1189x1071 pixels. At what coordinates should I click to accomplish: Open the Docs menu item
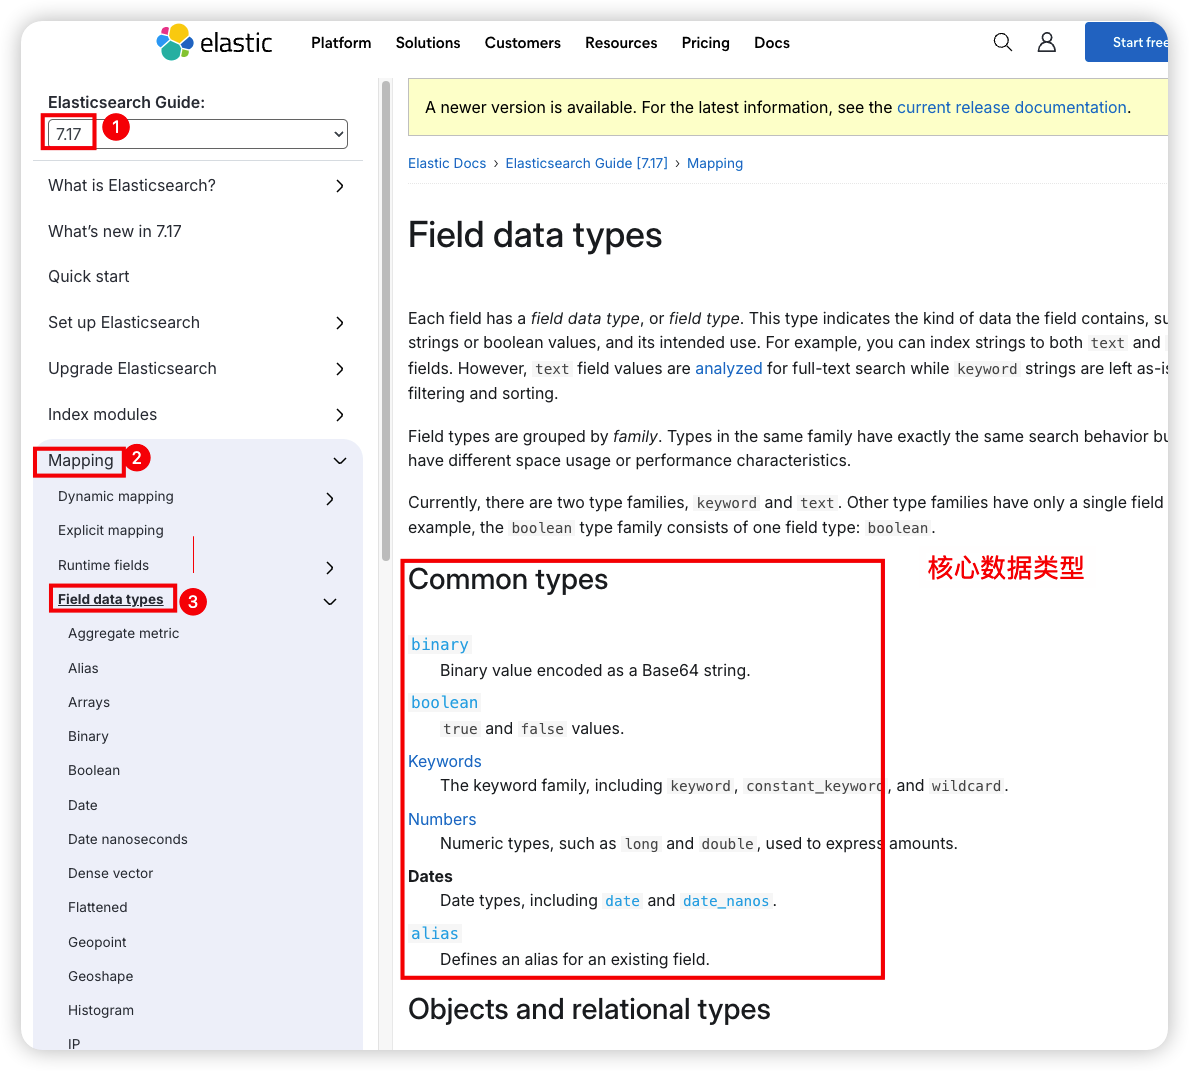pos(771,43)
